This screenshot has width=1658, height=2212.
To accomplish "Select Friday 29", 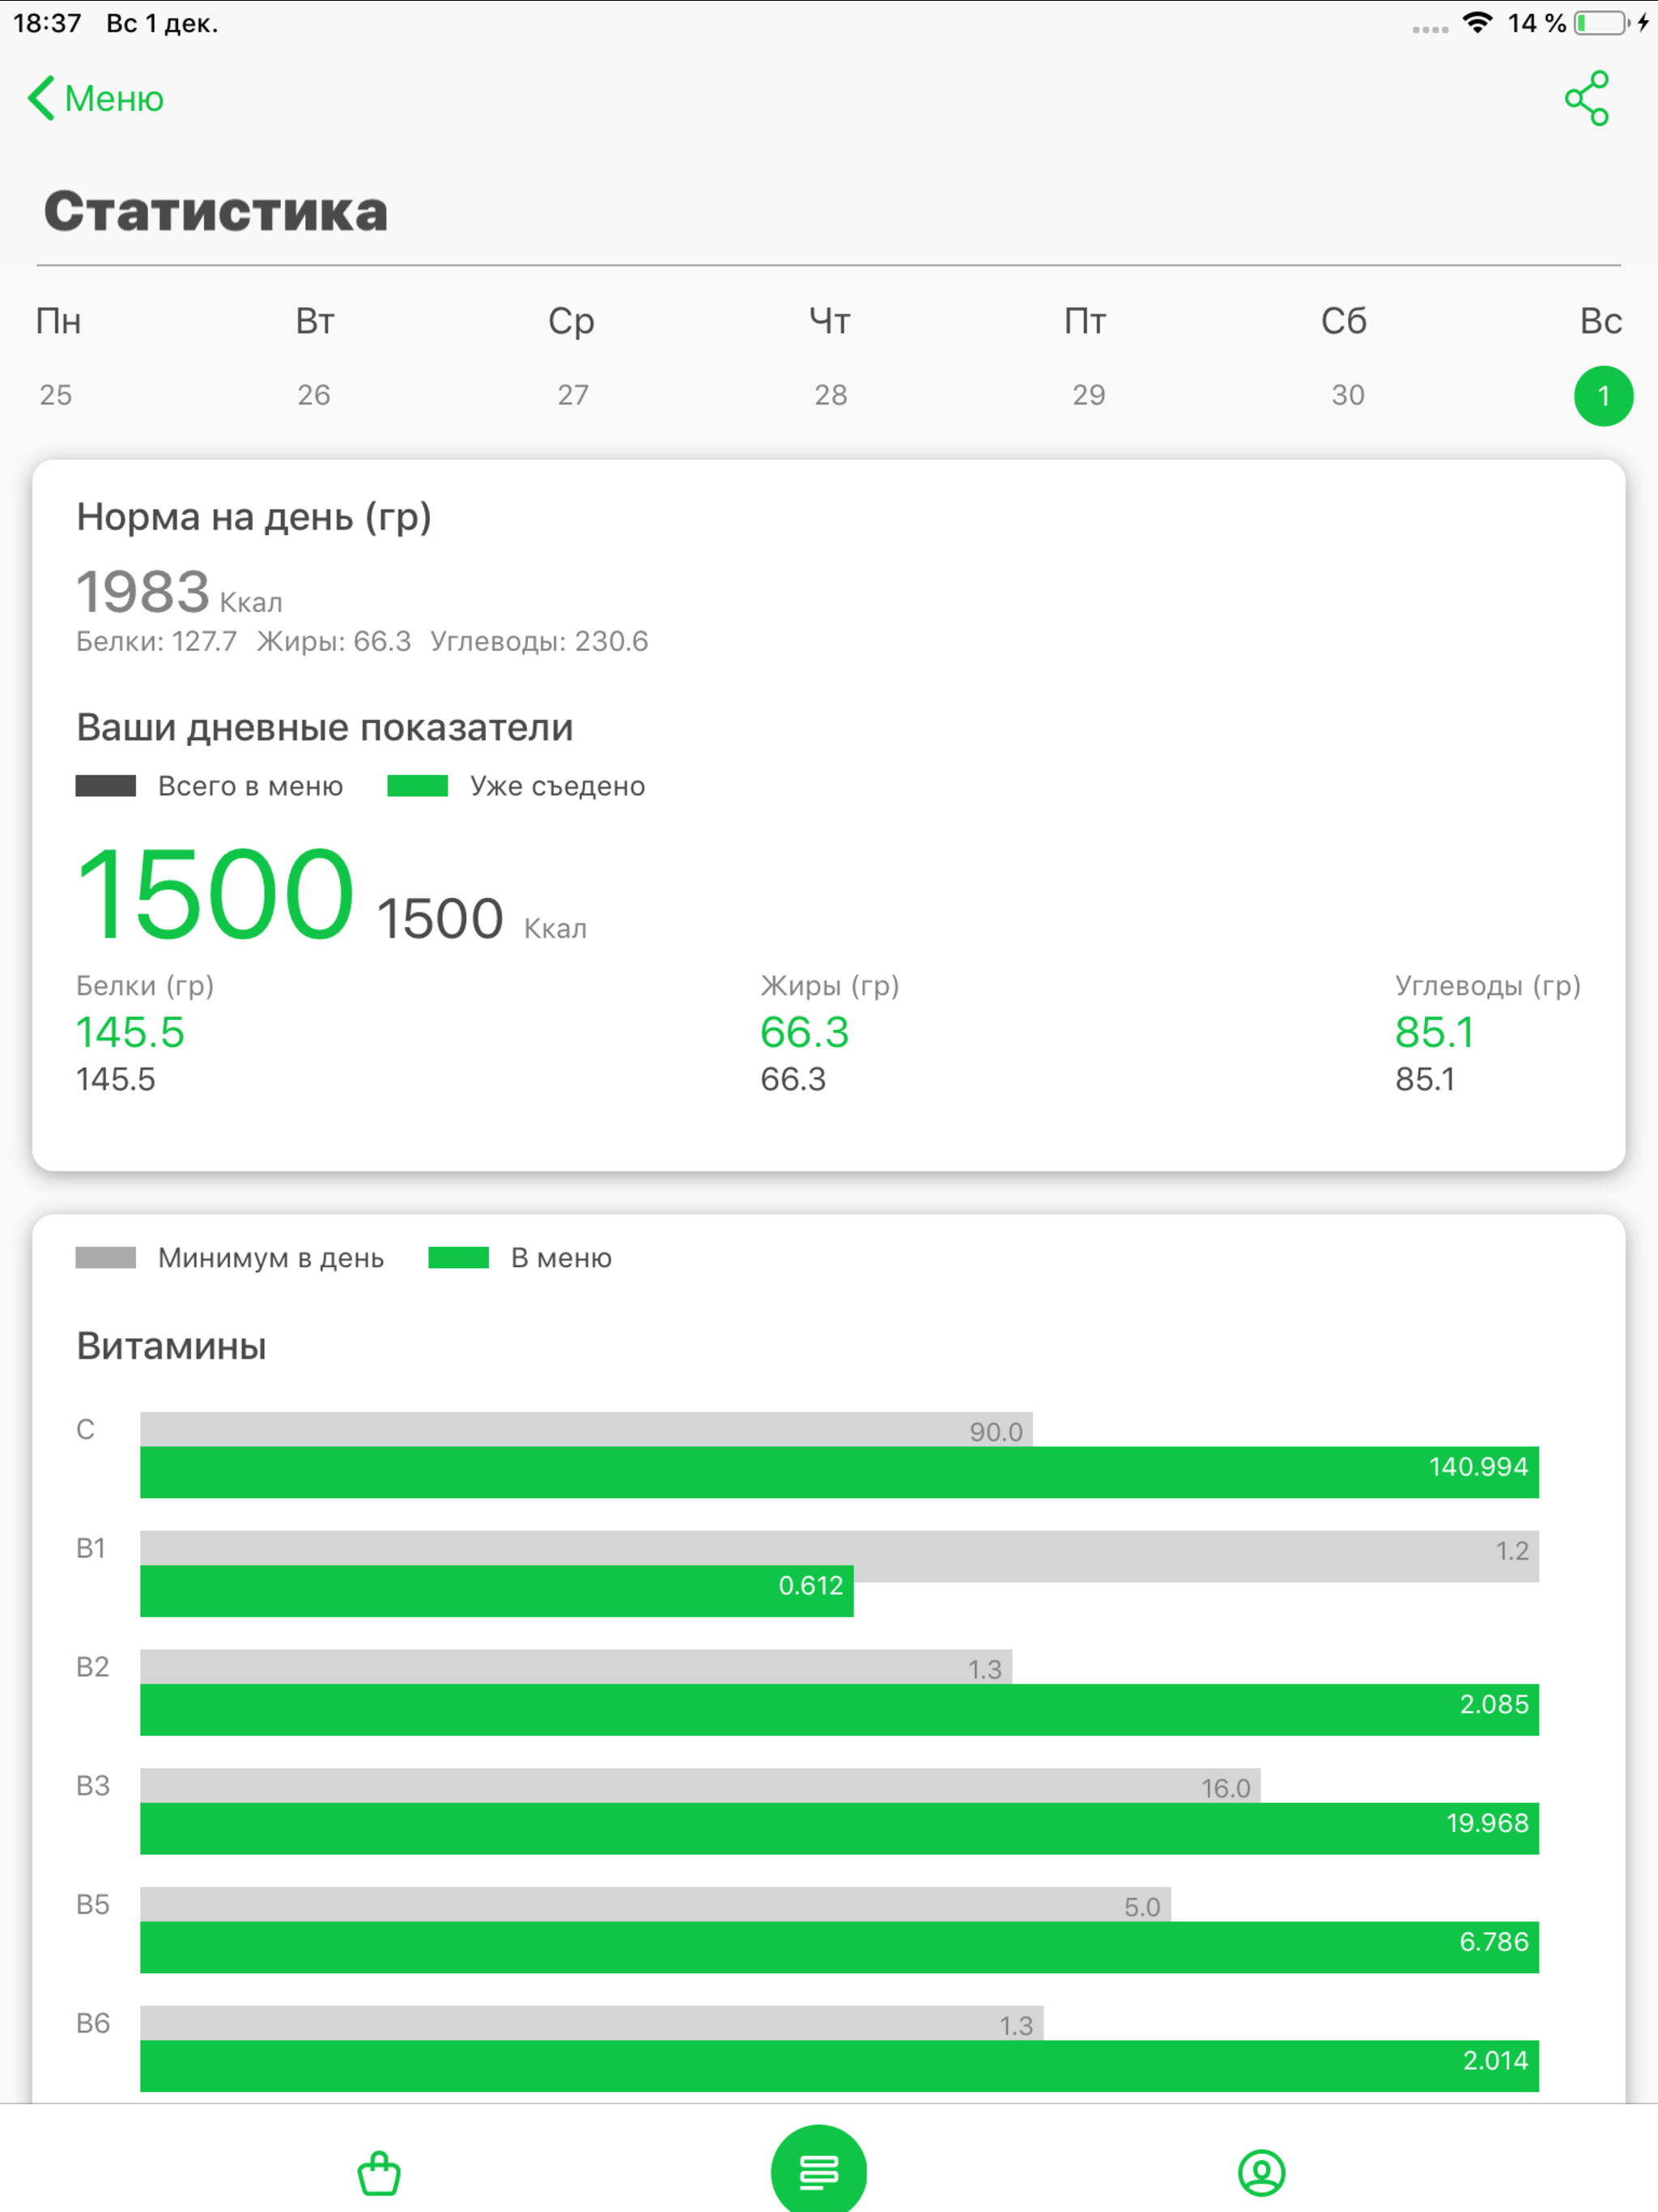I will 1088,394.
